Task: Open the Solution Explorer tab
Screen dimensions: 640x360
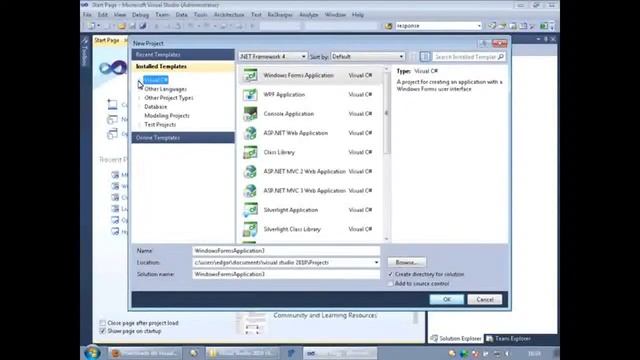Action: point(456,338)
